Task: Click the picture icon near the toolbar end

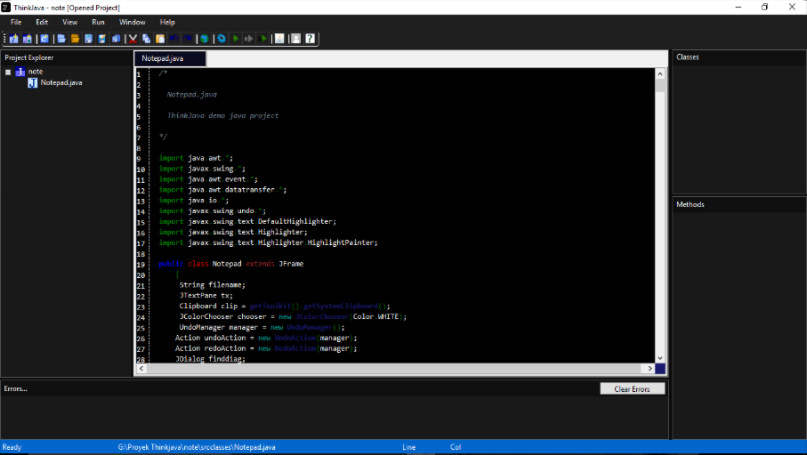Action: point(279,39)
